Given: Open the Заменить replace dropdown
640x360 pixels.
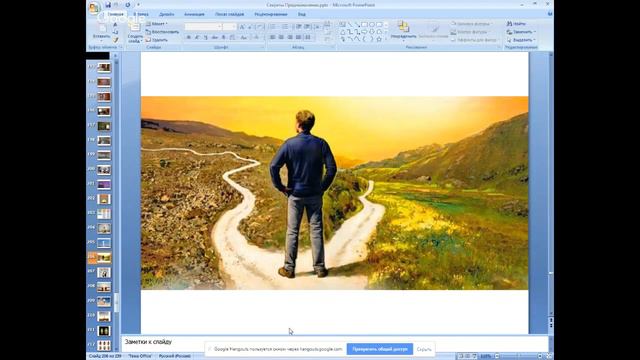Looking at the screenshot, I should point(521,32).
